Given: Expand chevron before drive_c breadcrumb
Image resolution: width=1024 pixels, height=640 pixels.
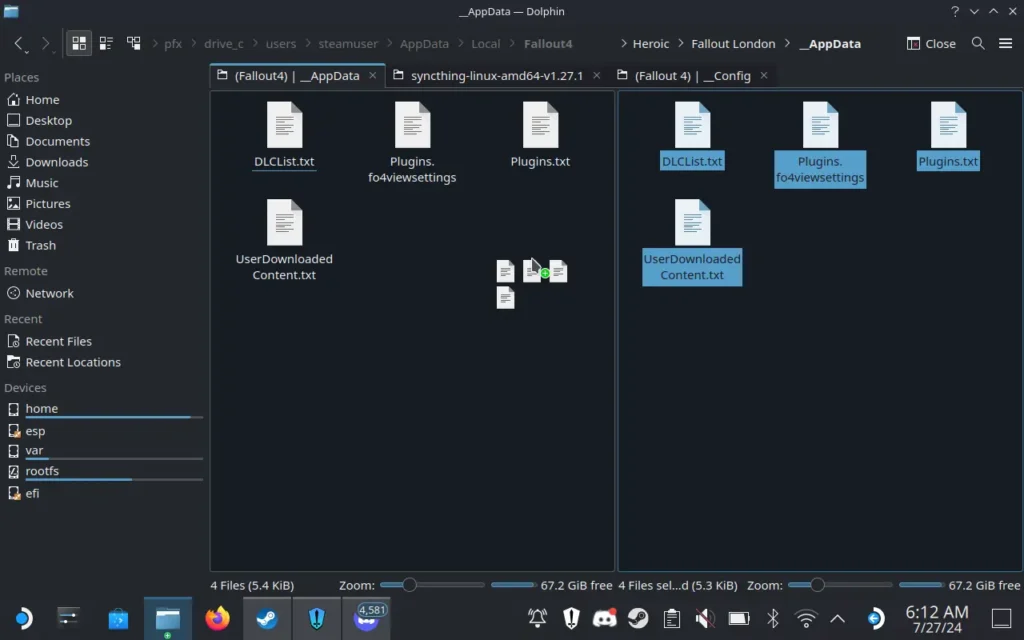Looking at the screenshot, I should coord(194,44).
